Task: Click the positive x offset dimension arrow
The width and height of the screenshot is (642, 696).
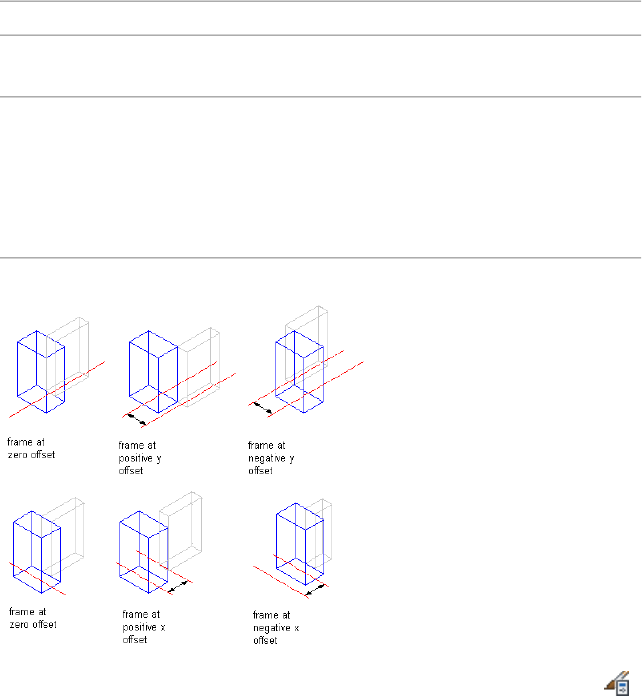Action: tap(178, 590)
